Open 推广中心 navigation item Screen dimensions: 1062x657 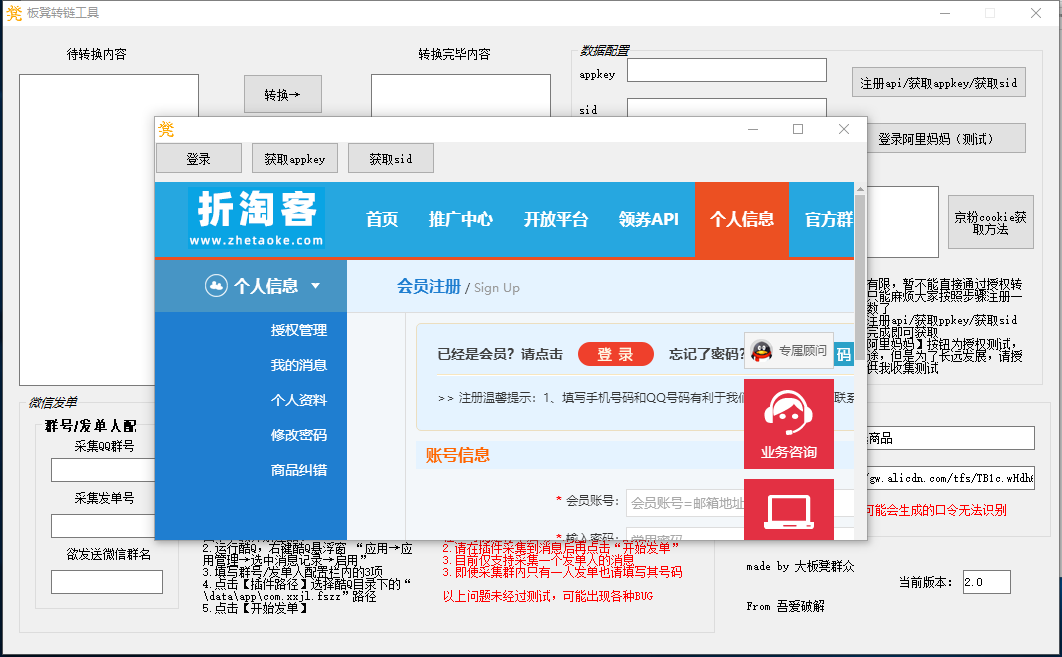click(461, 219)
